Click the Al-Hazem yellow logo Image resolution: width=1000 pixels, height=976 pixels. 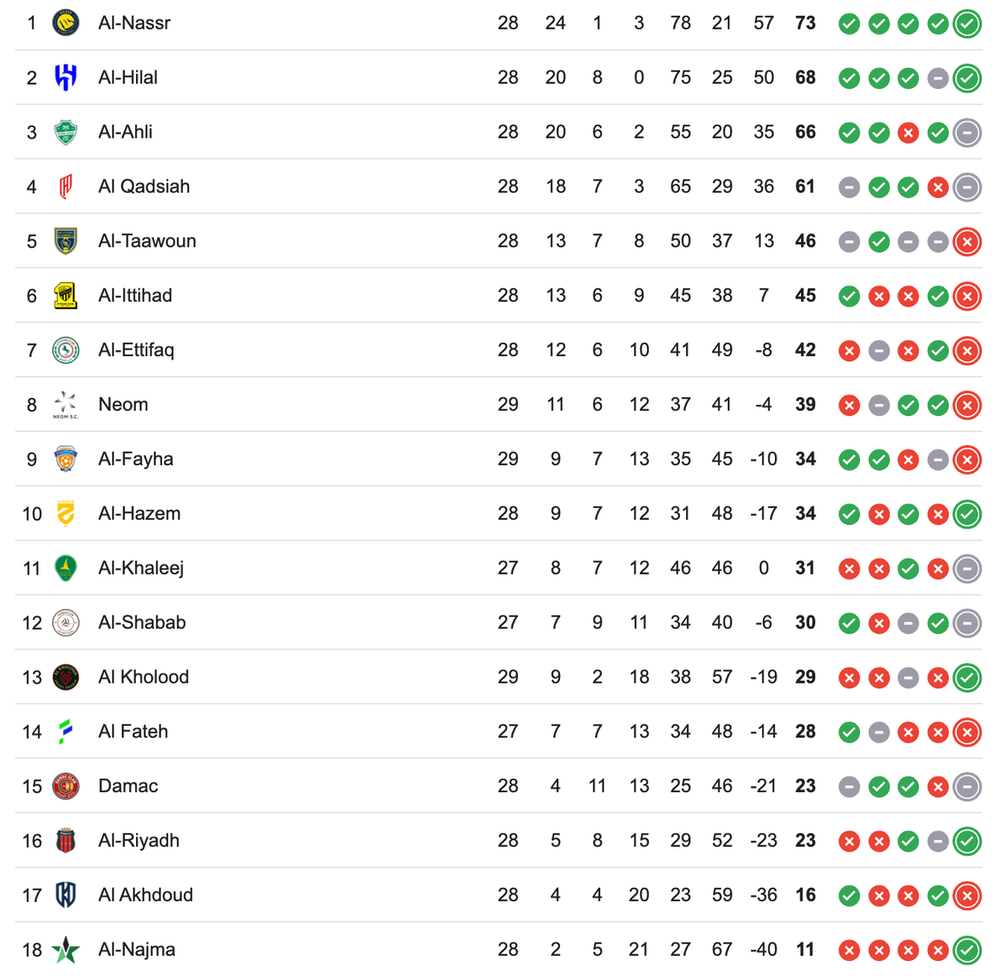(x=66, y=513)
